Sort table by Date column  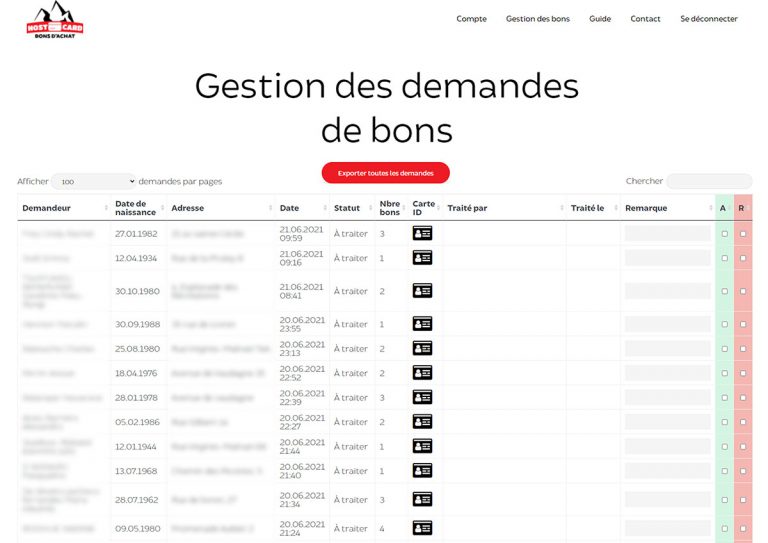(302, 208)
